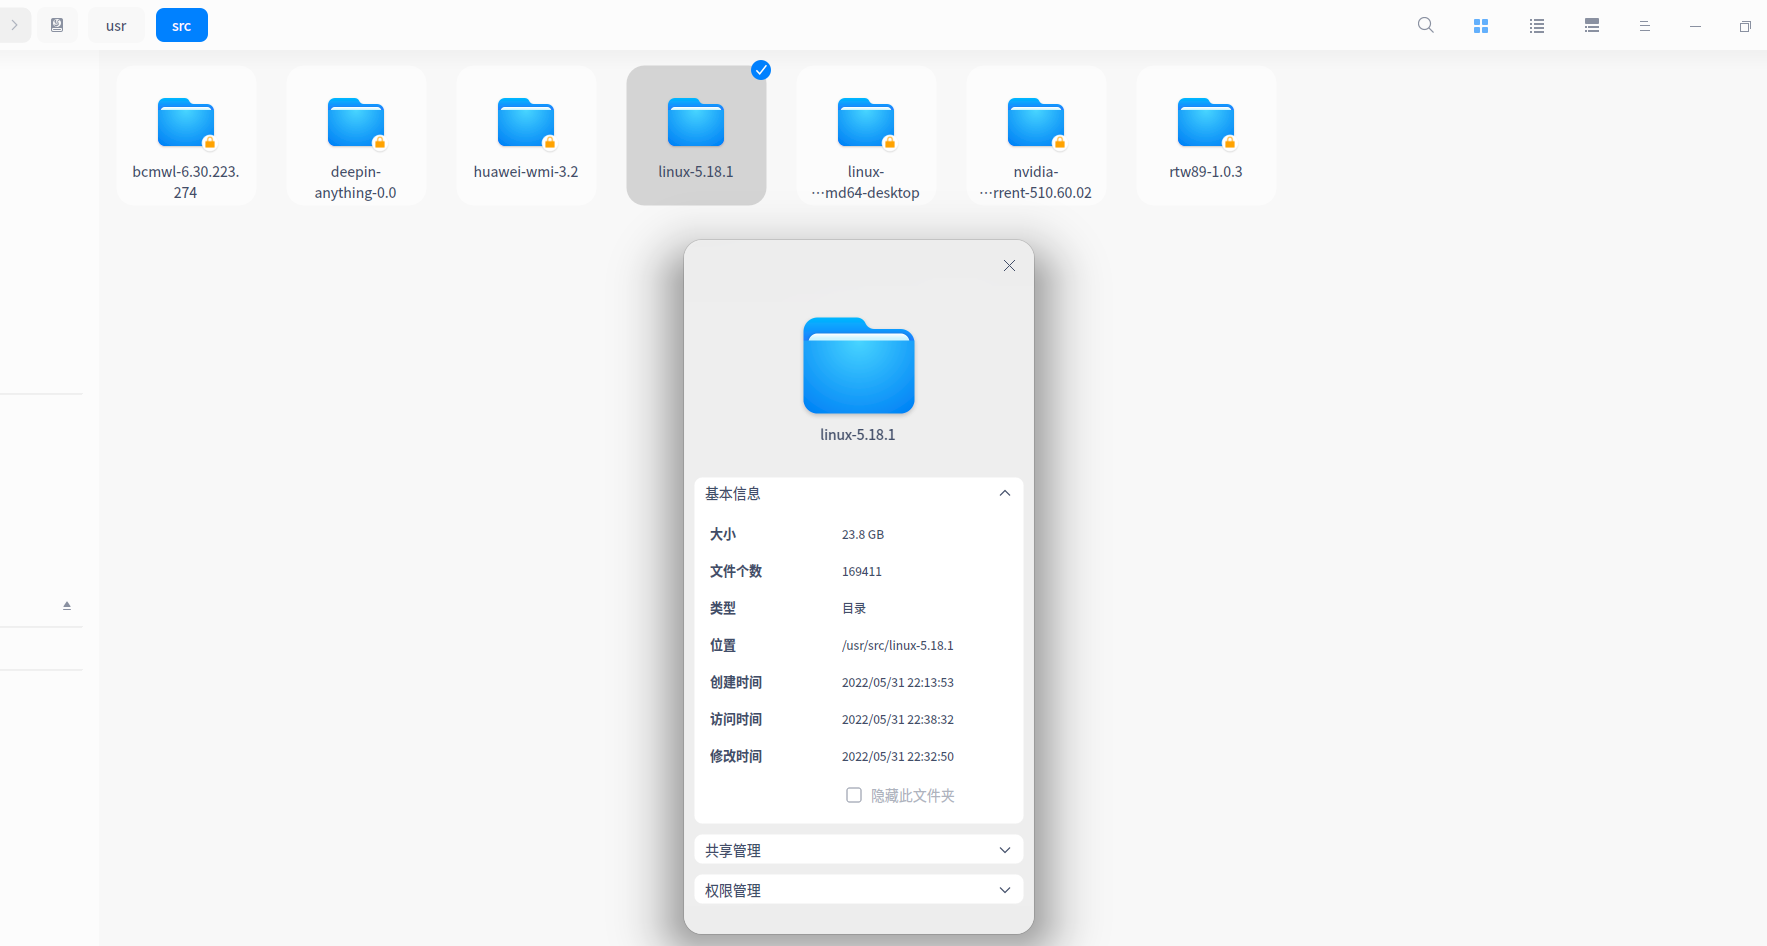Eject the mounted device in the sidebar
The height and width of the screenshot is (946, 1767).
(x=66, y=604)
